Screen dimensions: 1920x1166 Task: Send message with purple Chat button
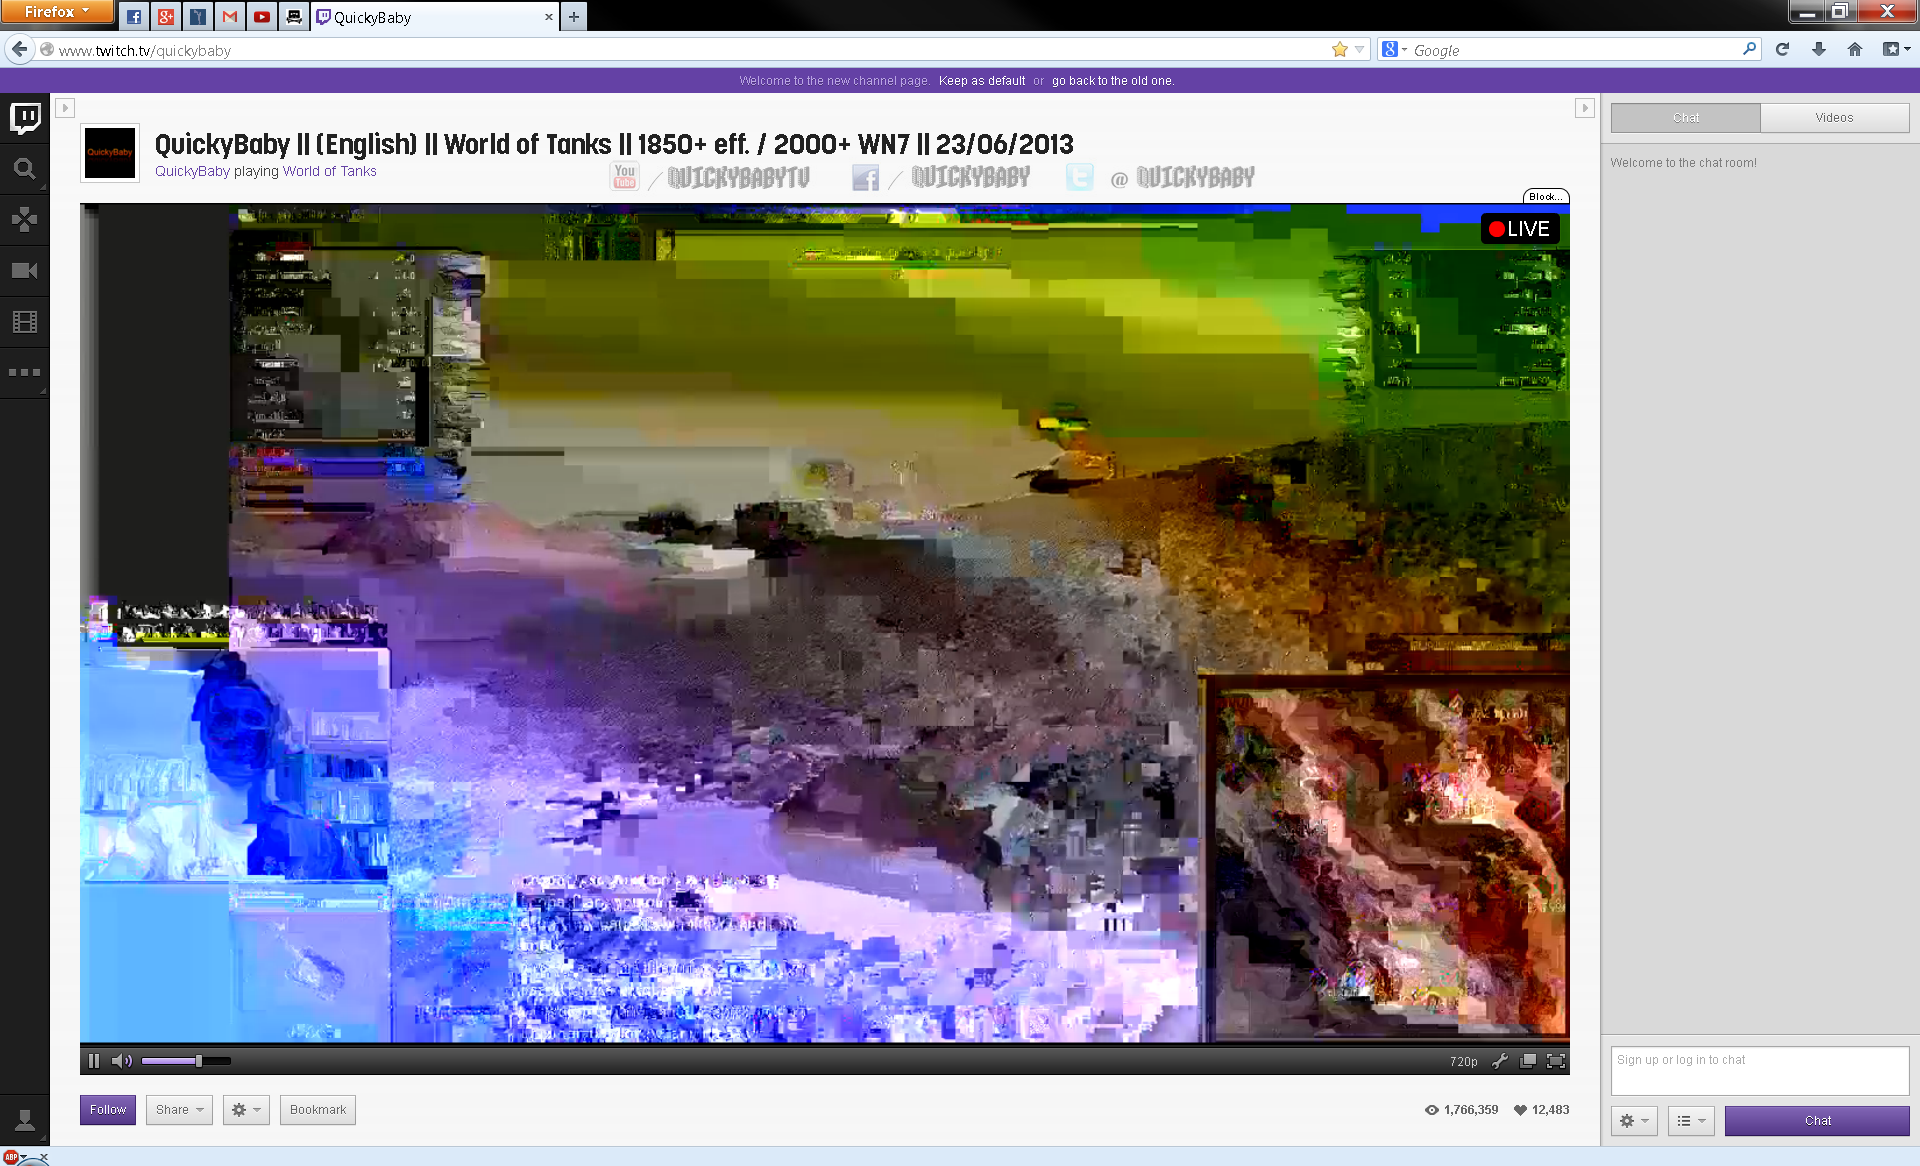coord(1817,1121)
